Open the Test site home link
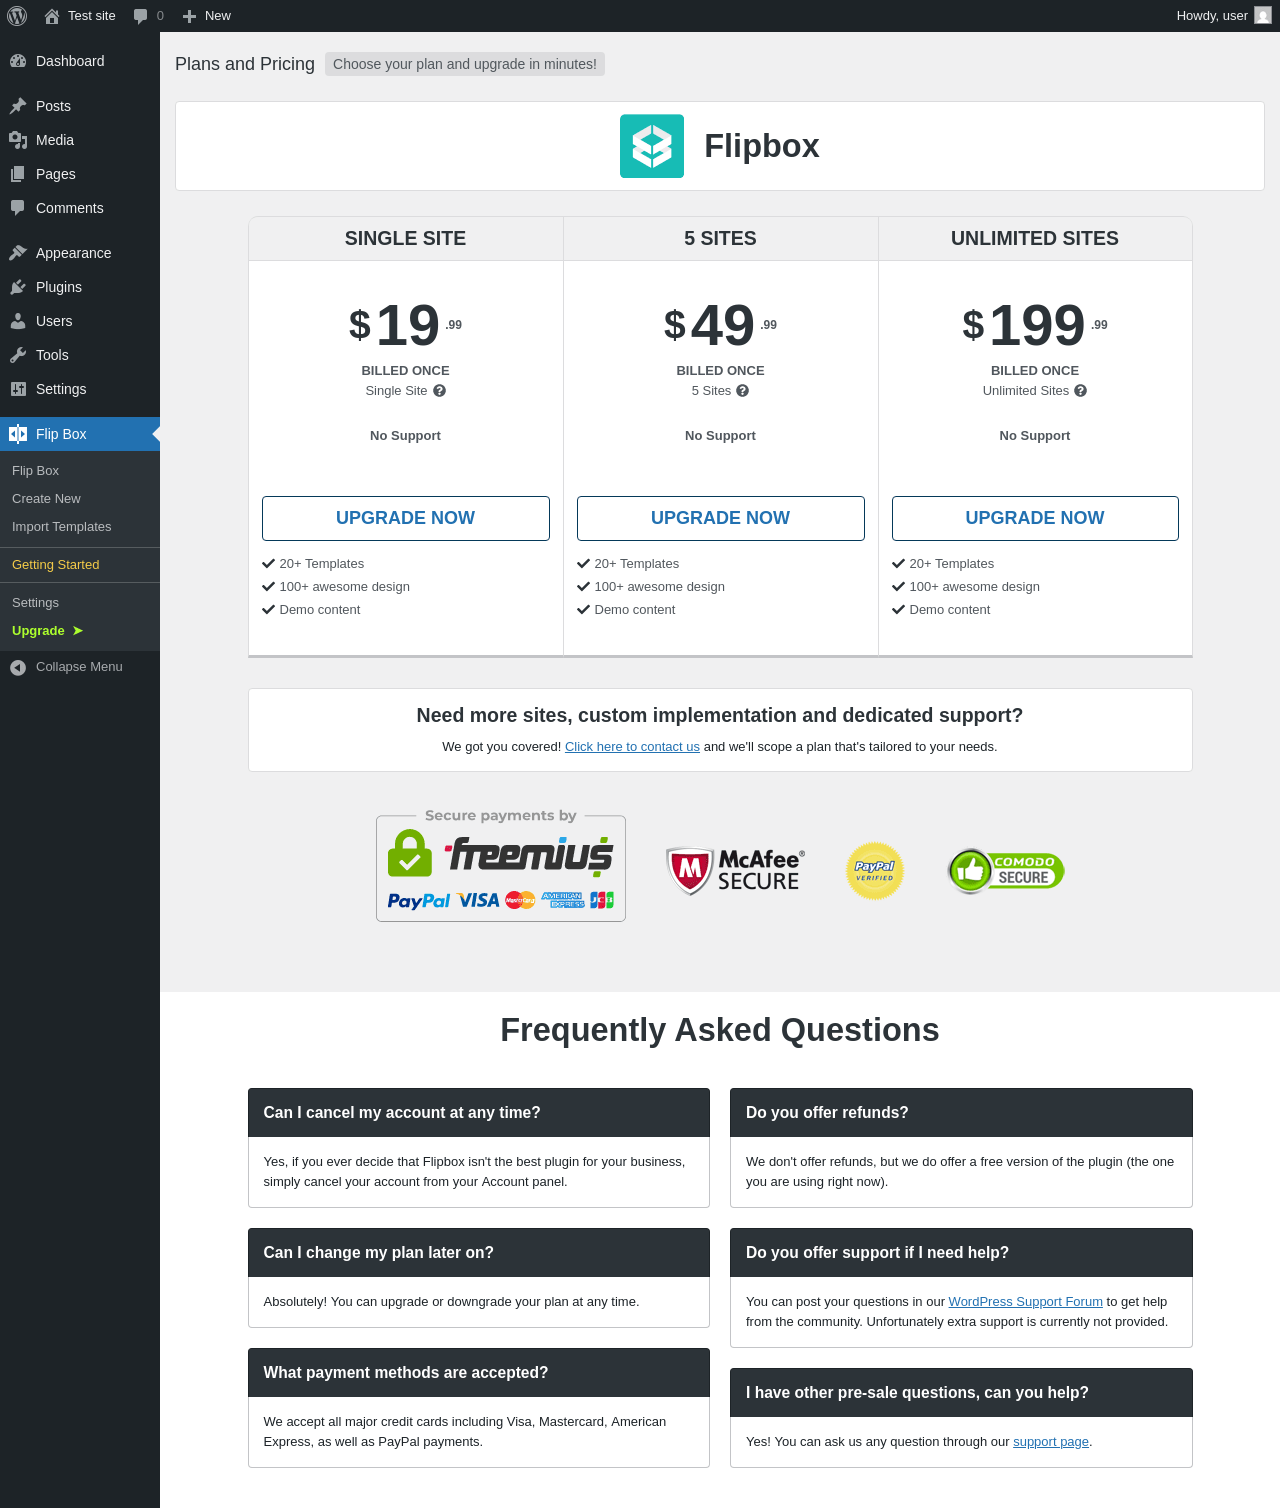 tap(80, 16)
